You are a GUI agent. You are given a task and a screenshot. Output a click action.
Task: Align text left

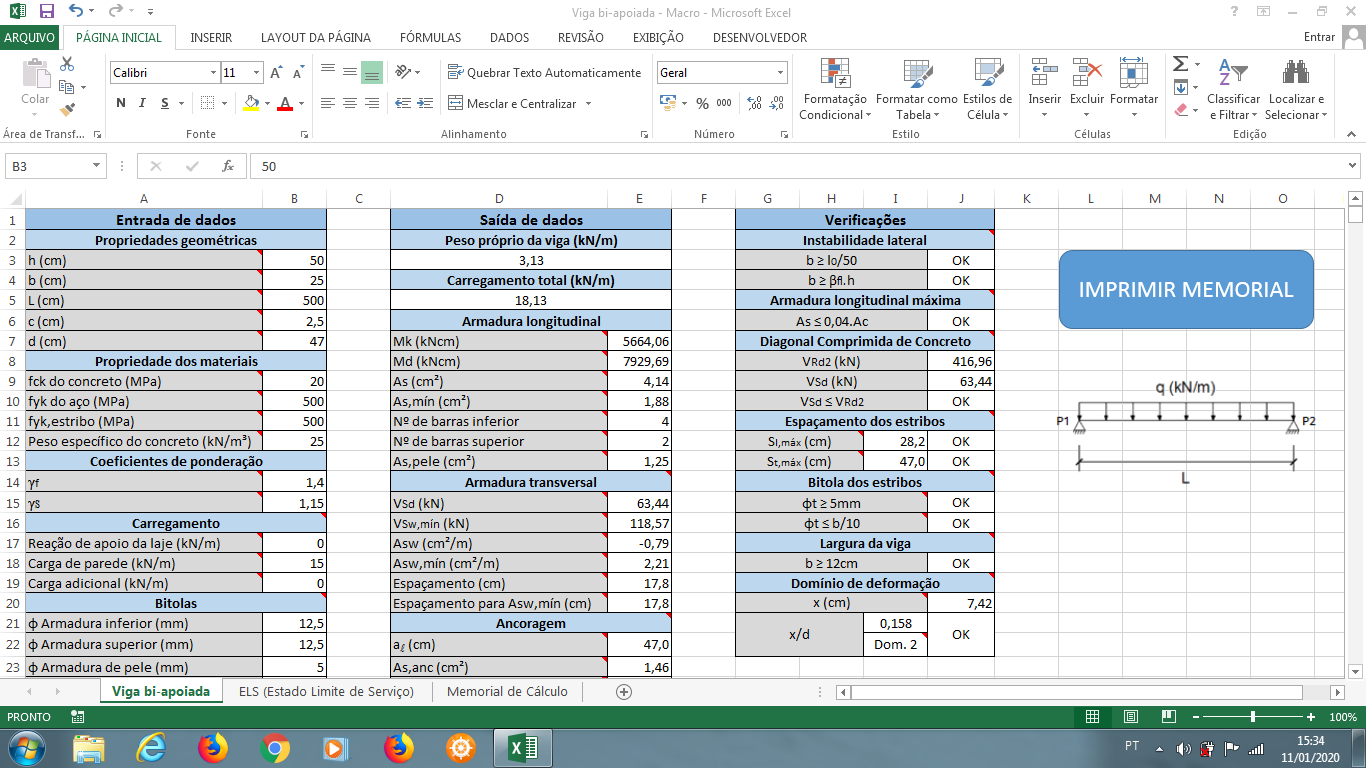pos(328,103)
